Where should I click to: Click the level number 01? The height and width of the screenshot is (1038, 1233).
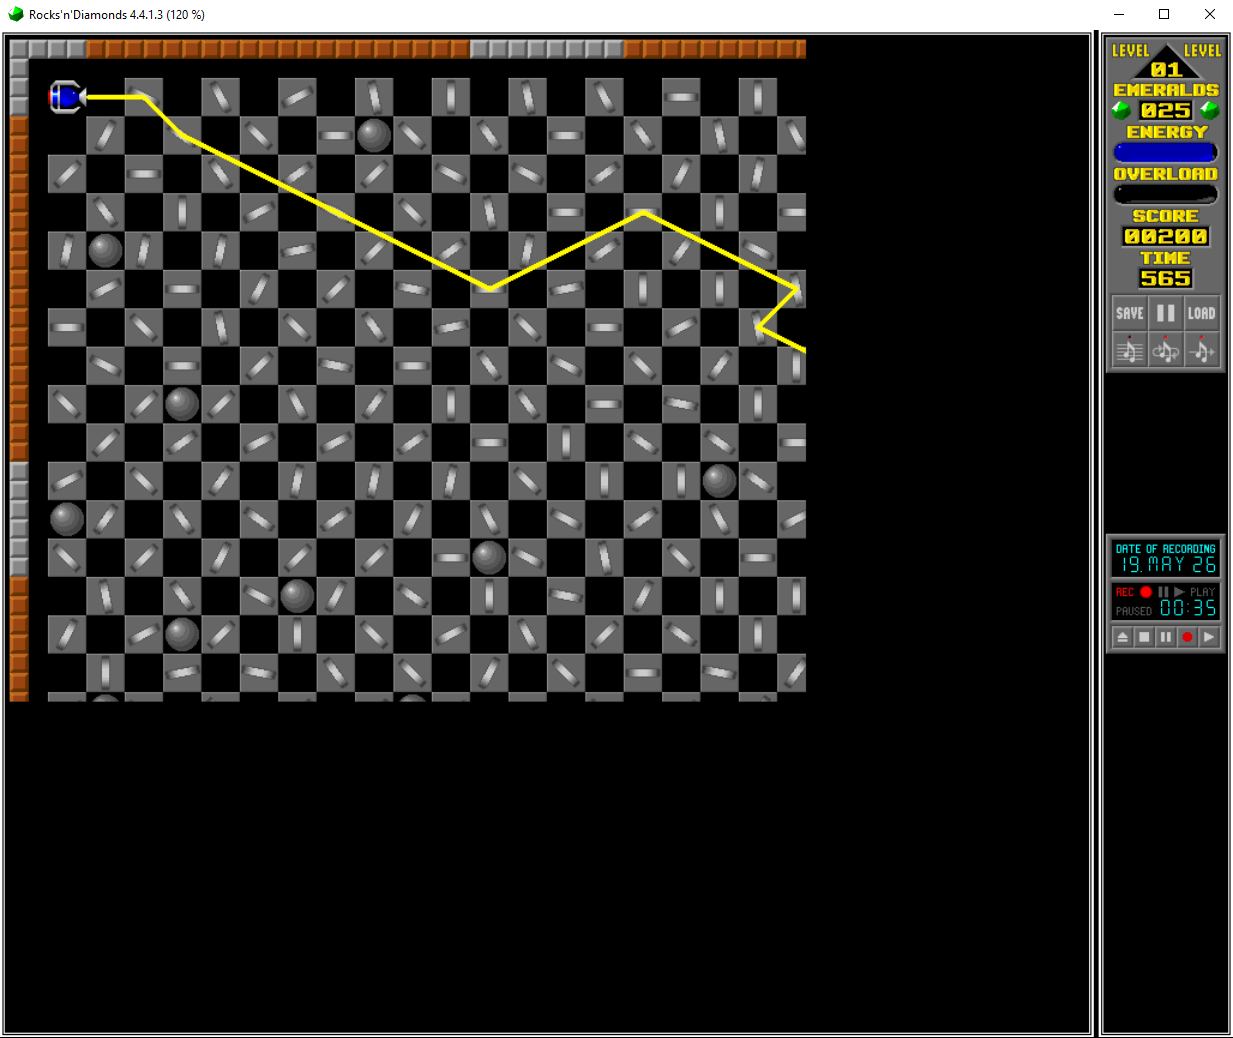[1166, 69]
